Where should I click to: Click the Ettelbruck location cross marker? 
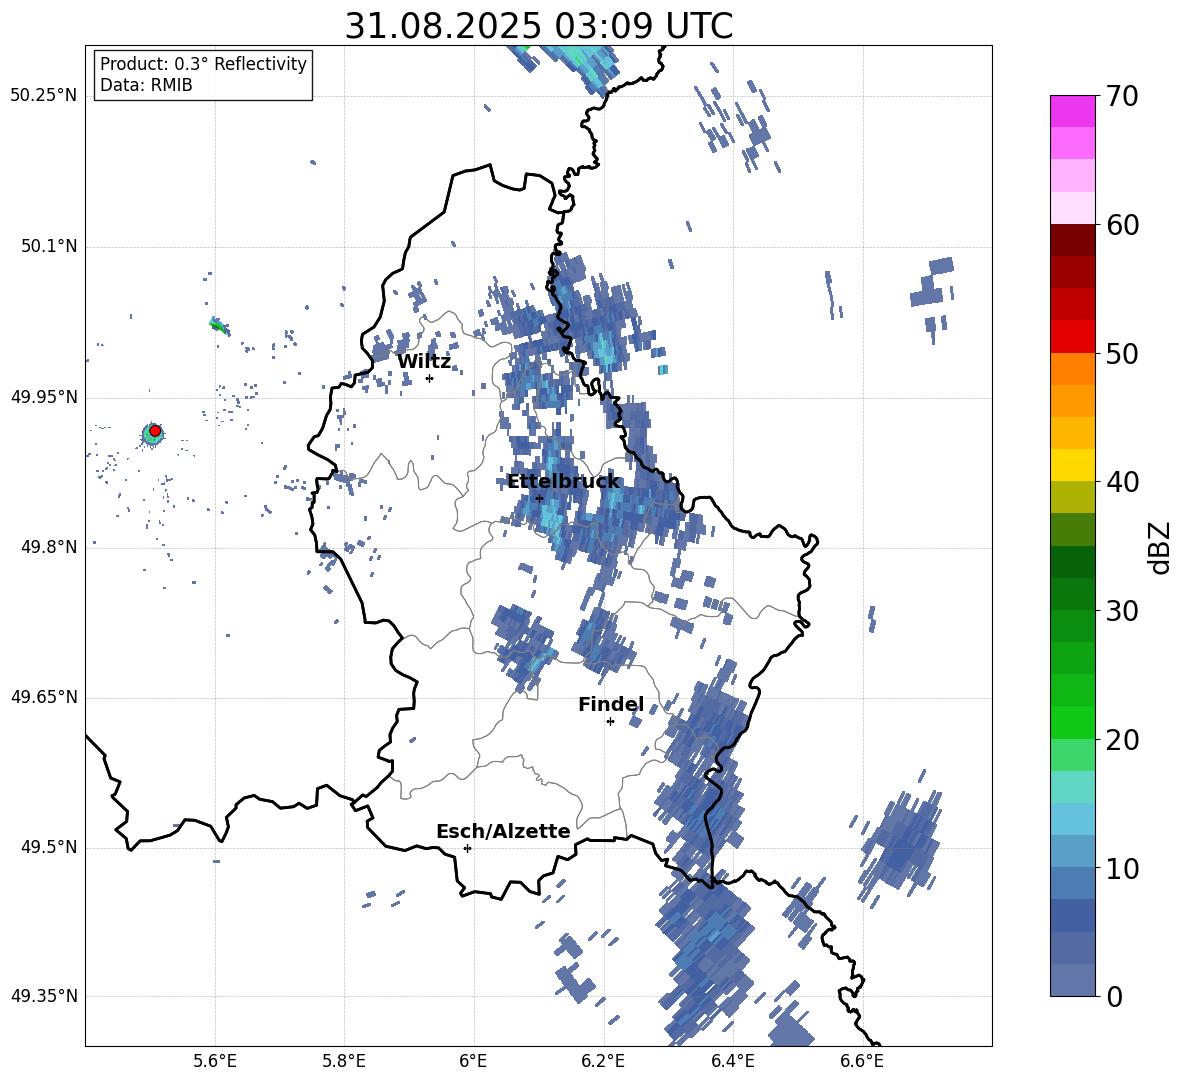(x=539, y=498)
